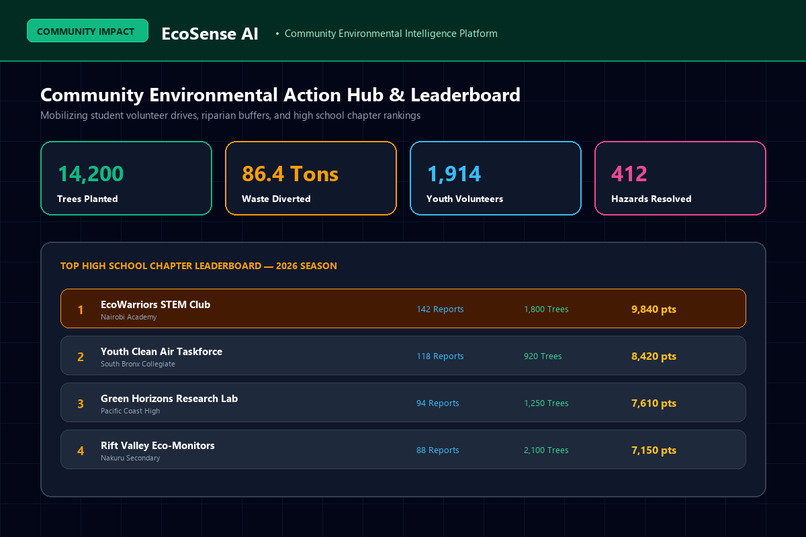Click the COMMUNITY IMPACT badge

pos(87,31)
